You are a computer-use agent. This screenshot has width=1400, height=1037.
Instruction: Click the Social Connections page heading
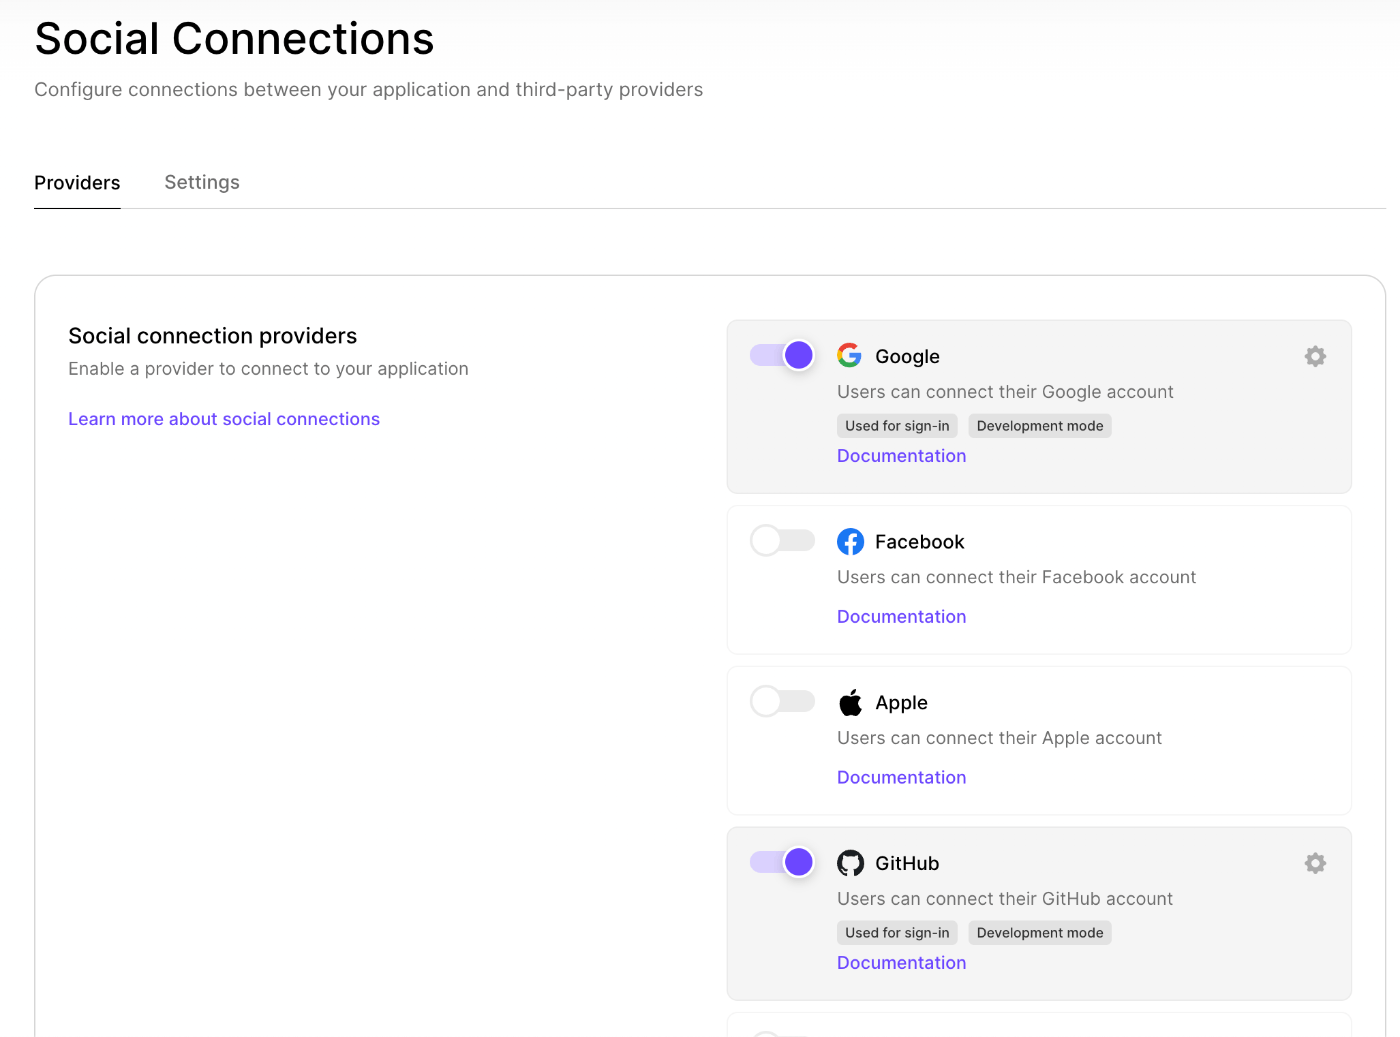pyautogui.click(x=234, y=39)
